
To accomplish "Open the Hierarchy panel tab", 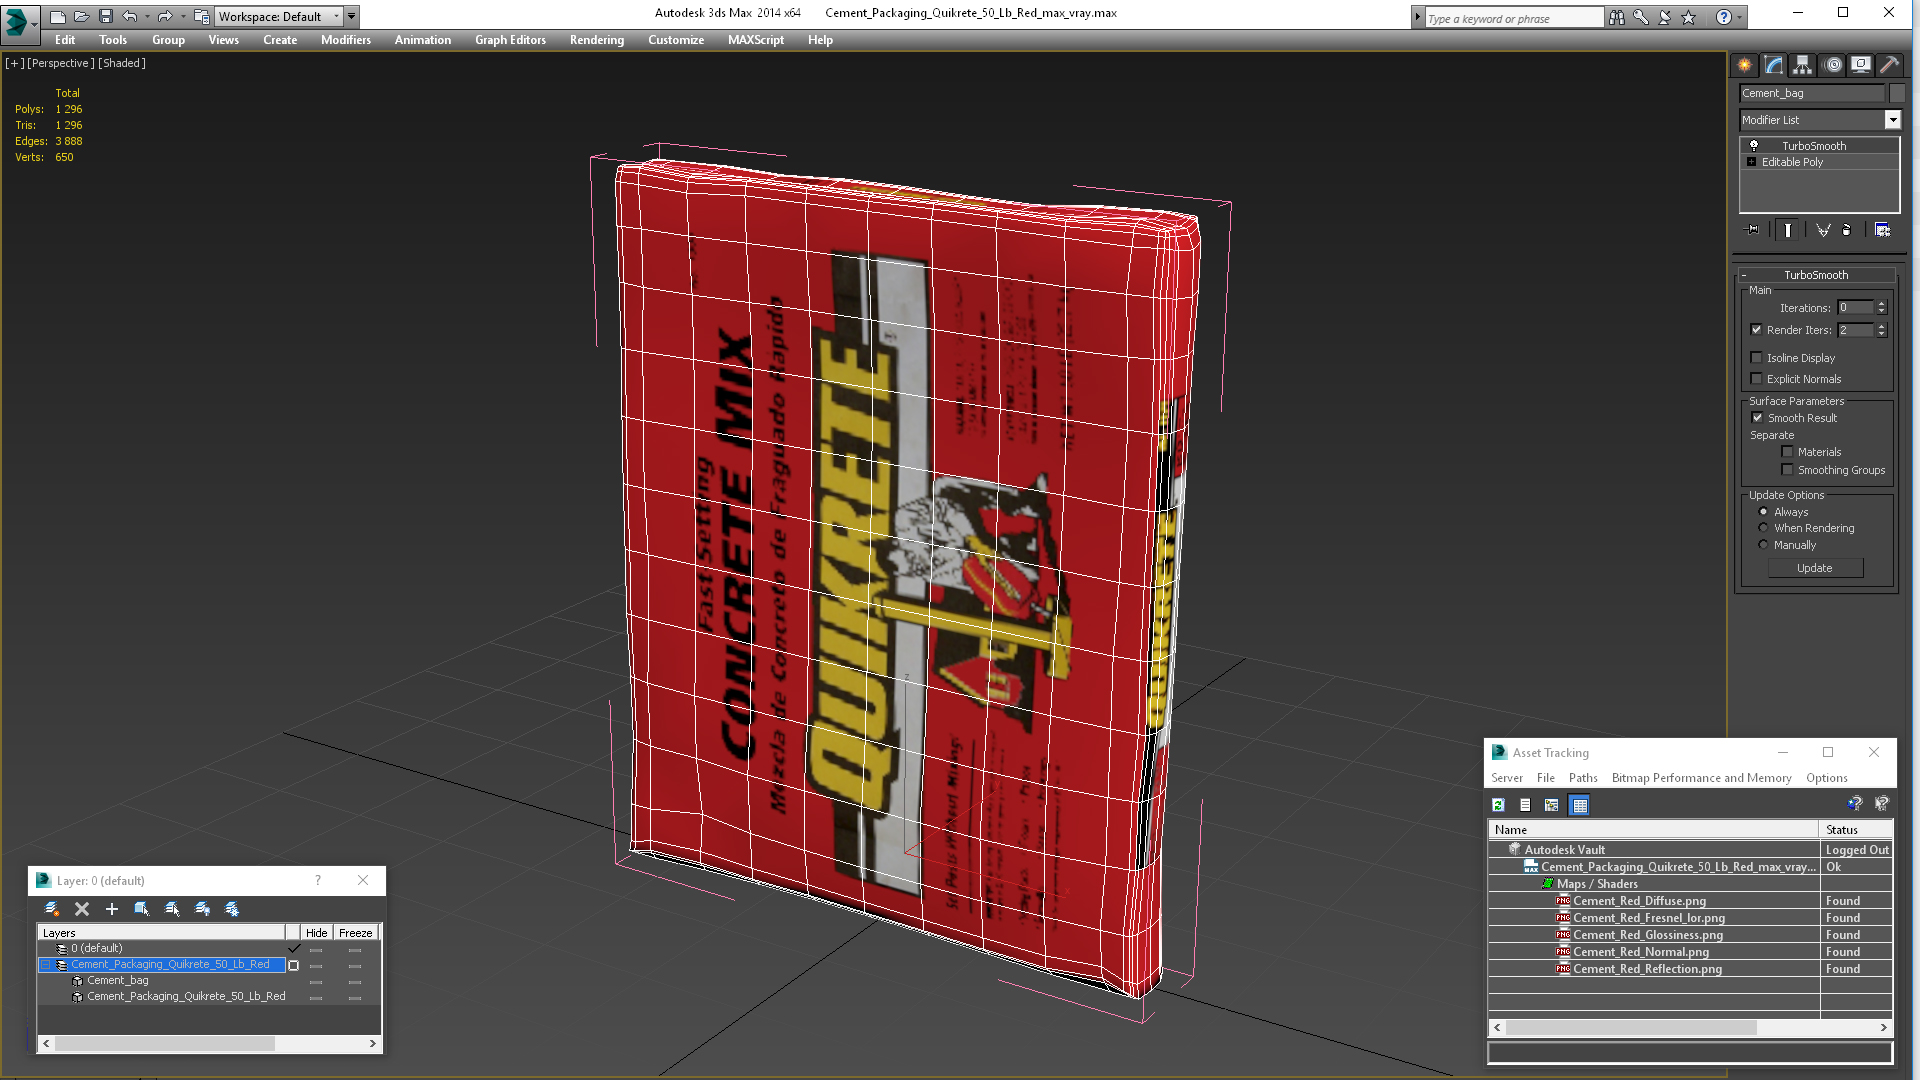I will 1802,65.
